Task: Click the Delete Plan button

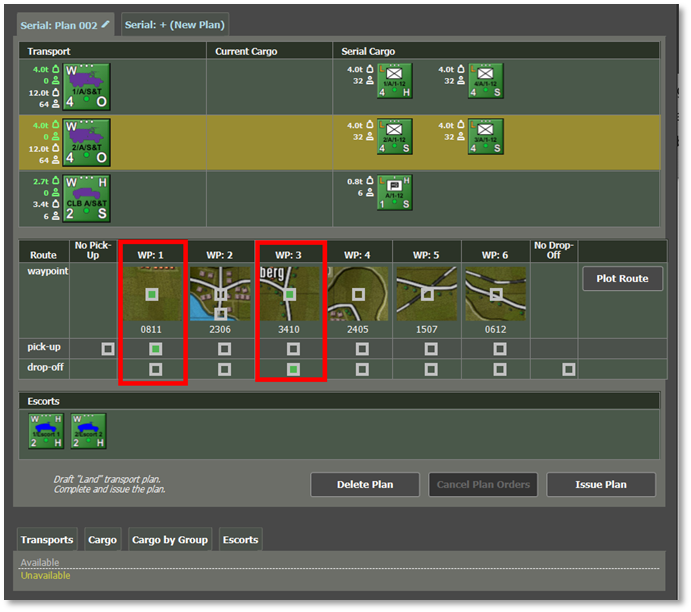Action: [365, 484]
